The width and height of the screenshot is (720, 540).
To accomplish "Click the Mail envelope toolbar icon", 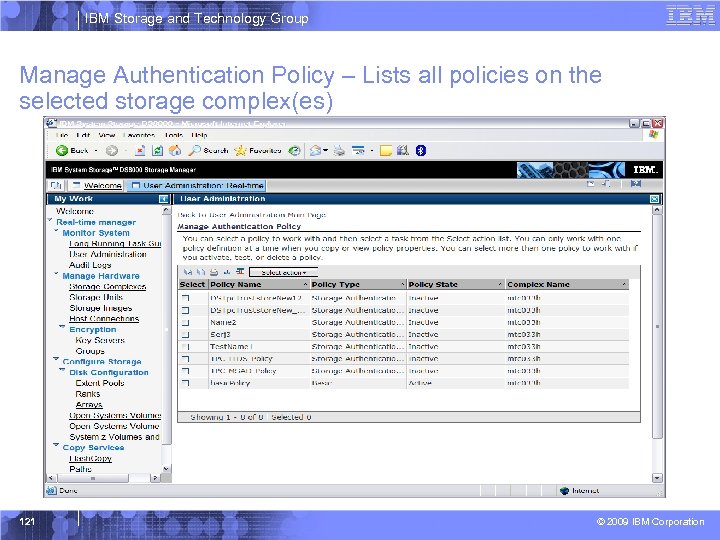I will pyautogui.click(x=315, y=151).
